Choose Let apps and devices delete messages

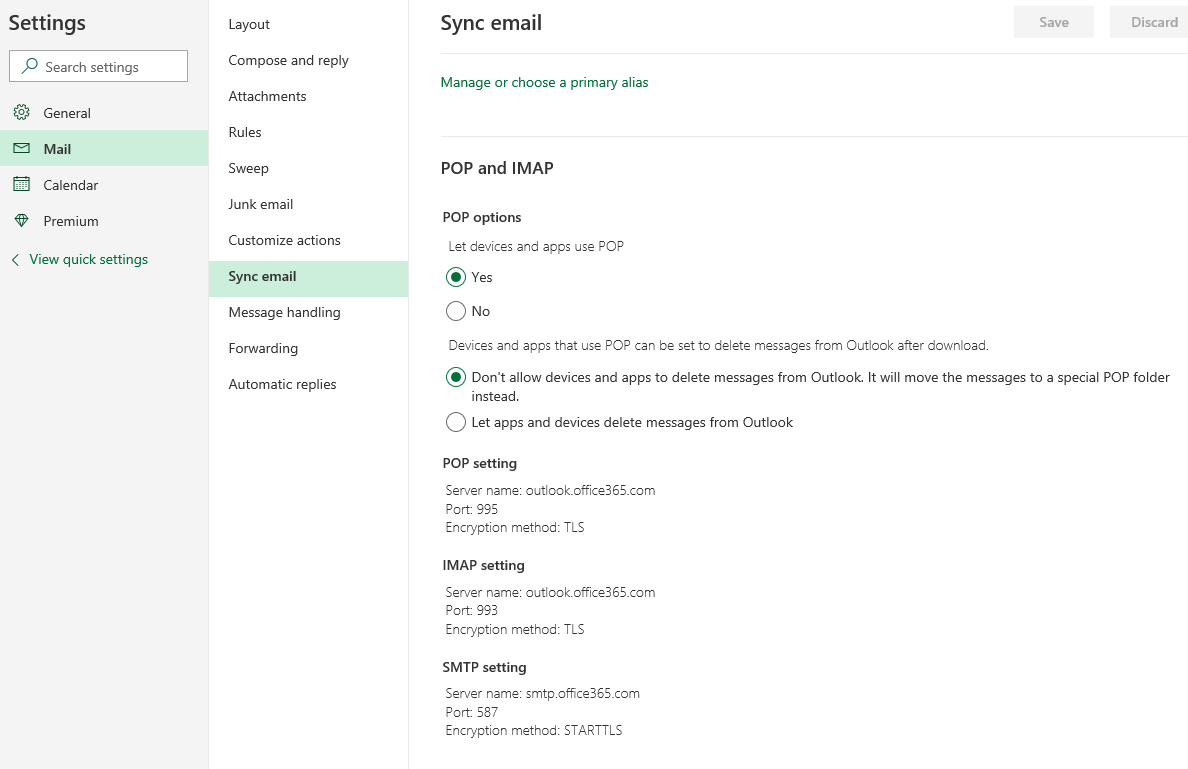point(456,422)
